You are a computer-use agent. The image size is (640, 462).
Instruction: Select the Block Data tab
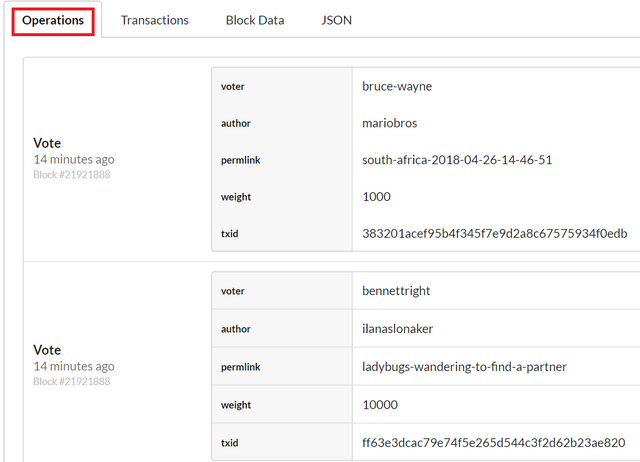(x=255, y=20)
